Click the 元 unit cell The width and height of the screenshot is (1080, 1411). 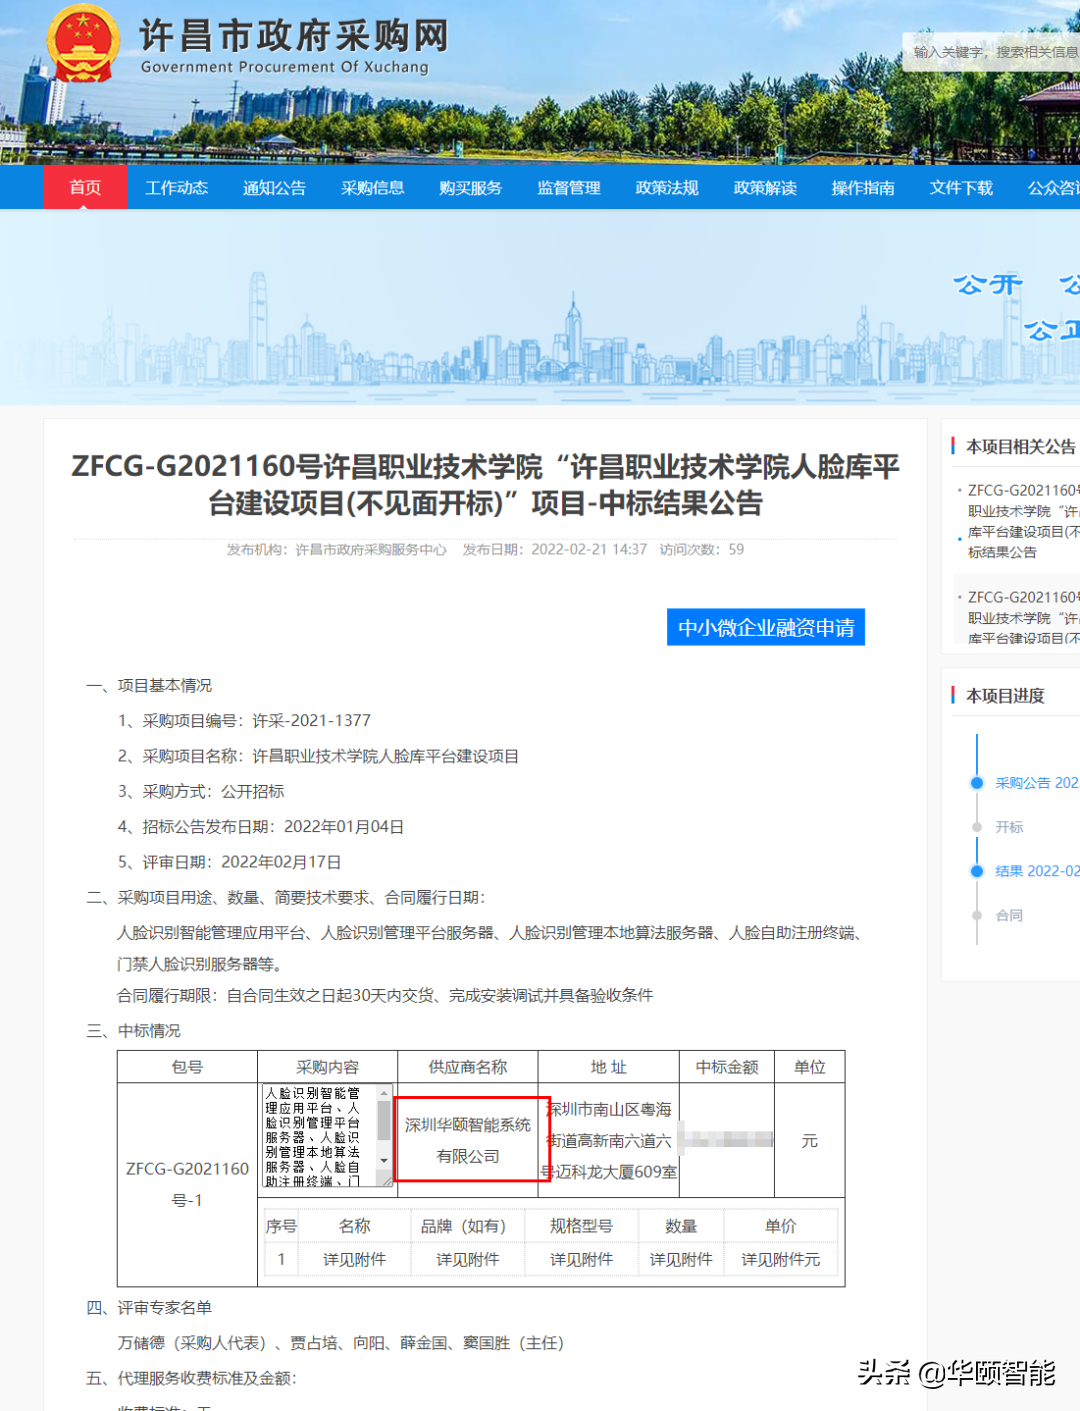810,1140
